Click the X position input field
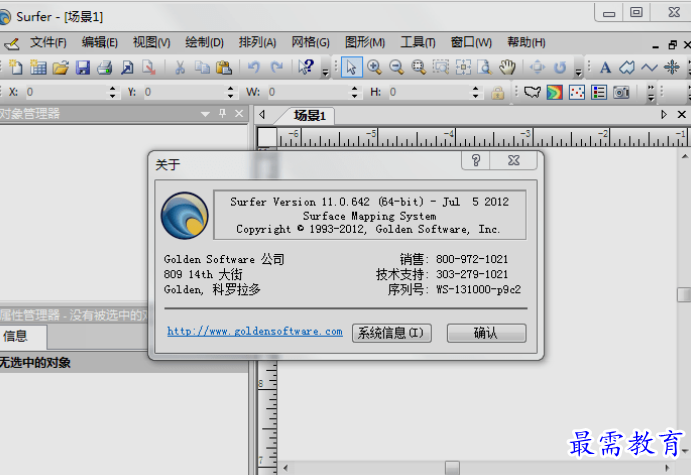The height and width of the screenshot is (475, 691). click(x=67, y=93)
